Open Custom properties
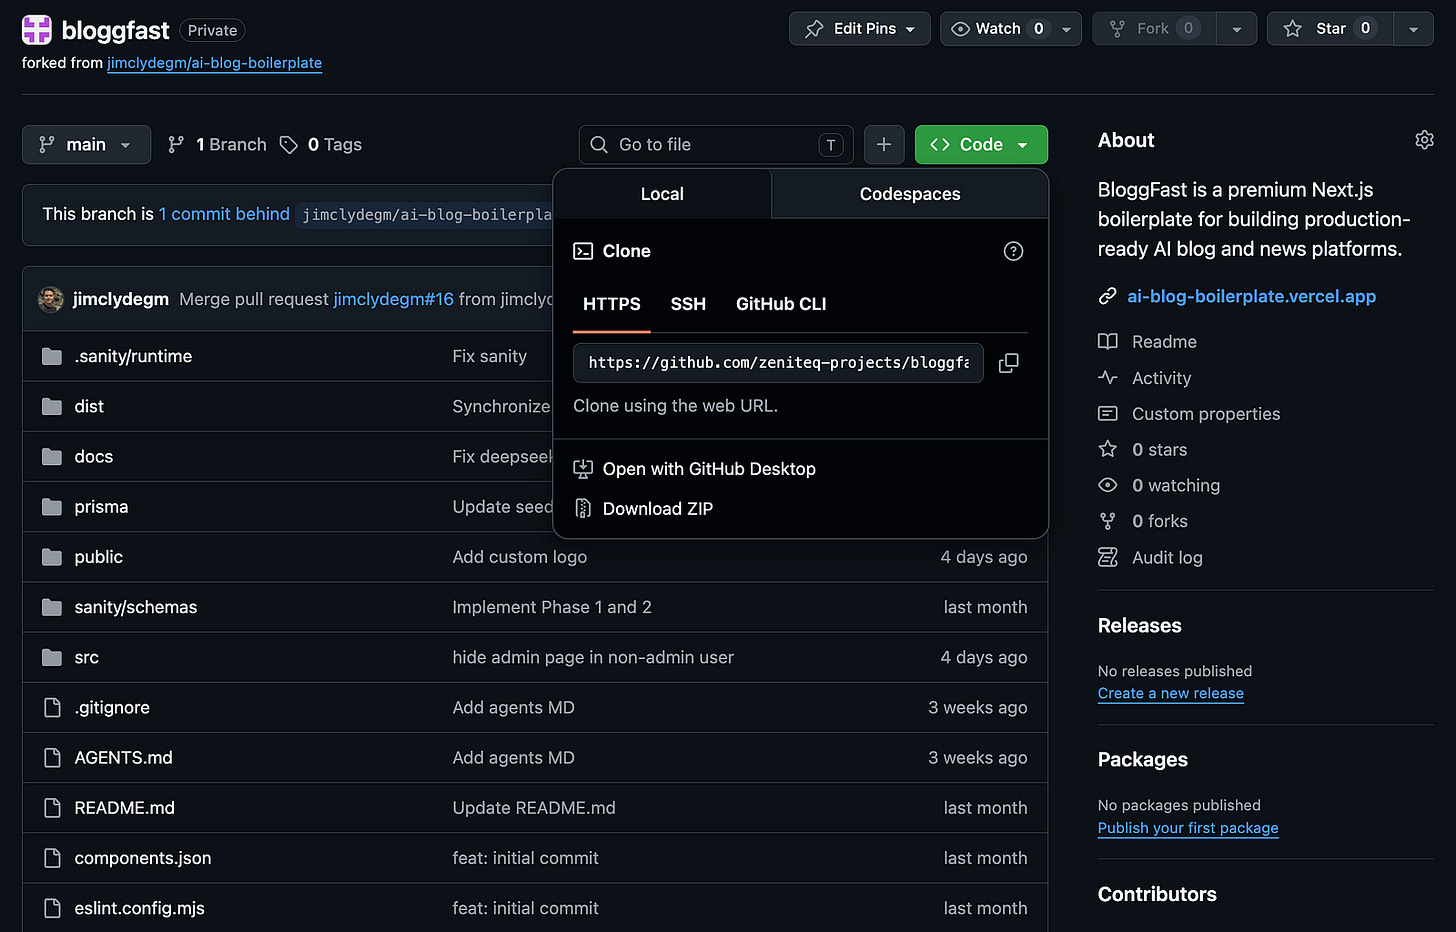 click(1205, 413)
